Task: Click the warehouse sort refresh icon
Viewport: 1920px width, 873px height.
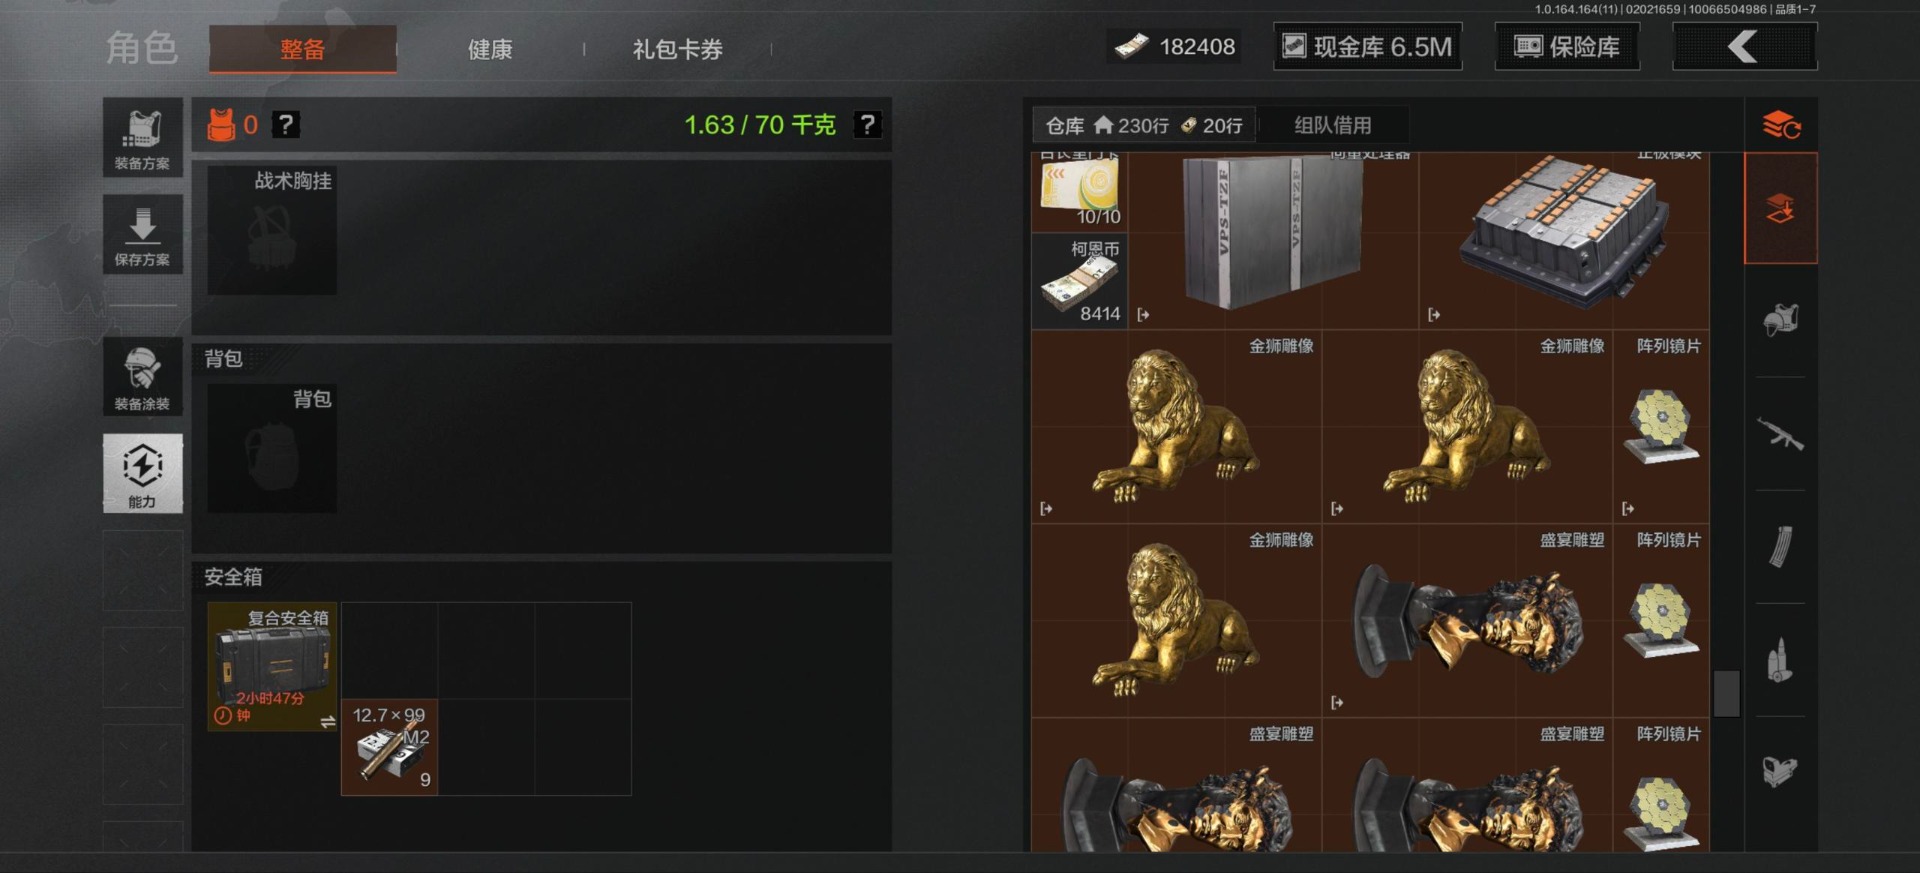Action: (x=1781, y=125)
